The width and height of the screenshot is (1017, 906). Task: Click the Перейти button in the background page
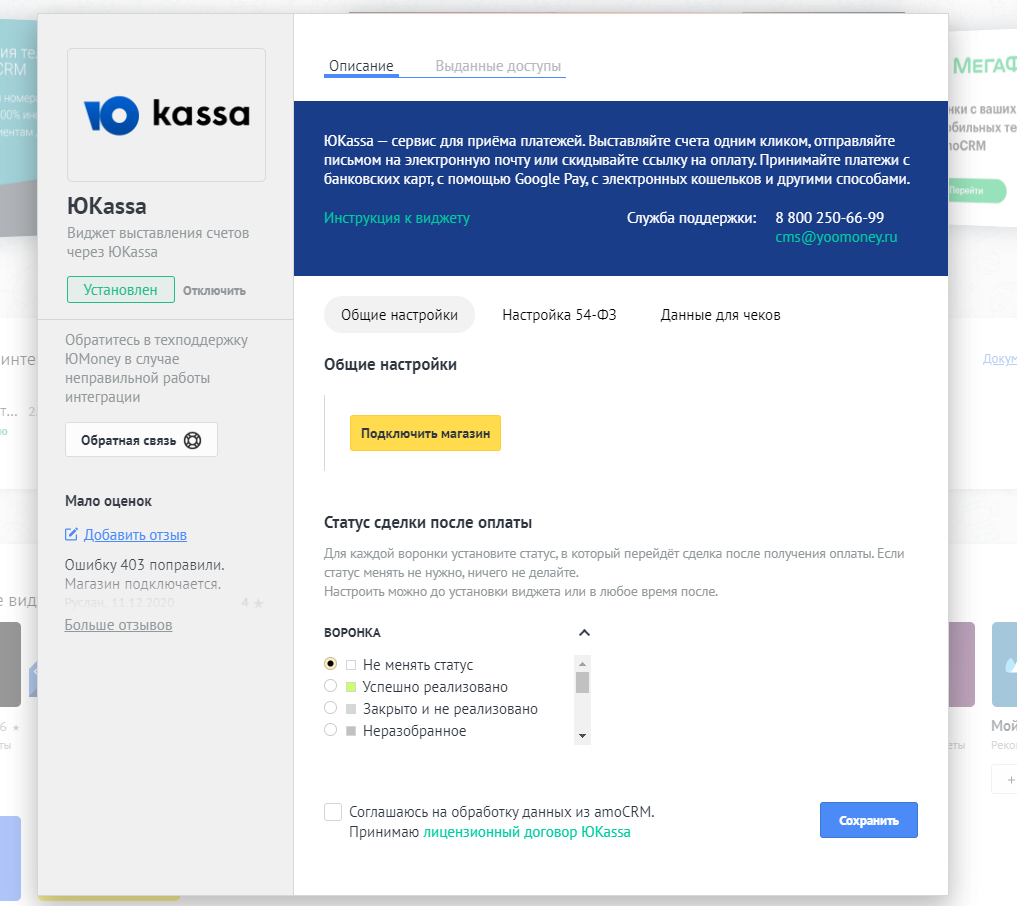click(x=977, y=191)
